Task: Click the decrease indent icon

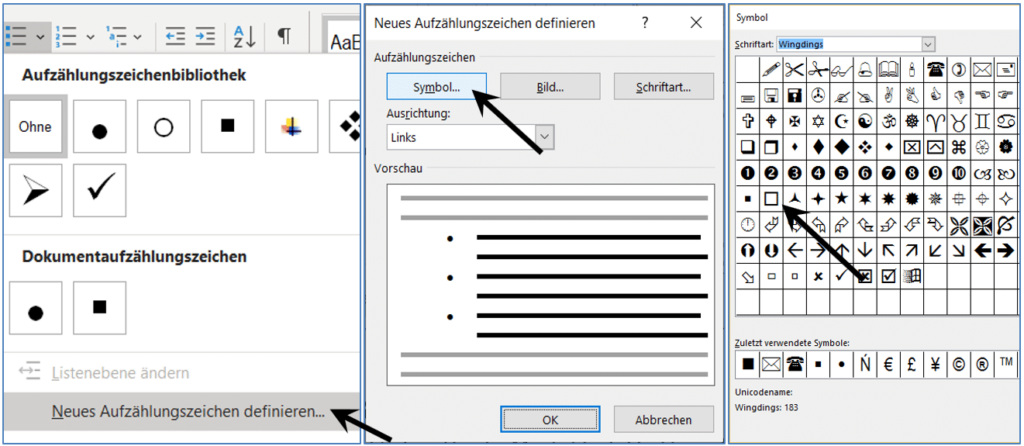Action: (175, 36)
